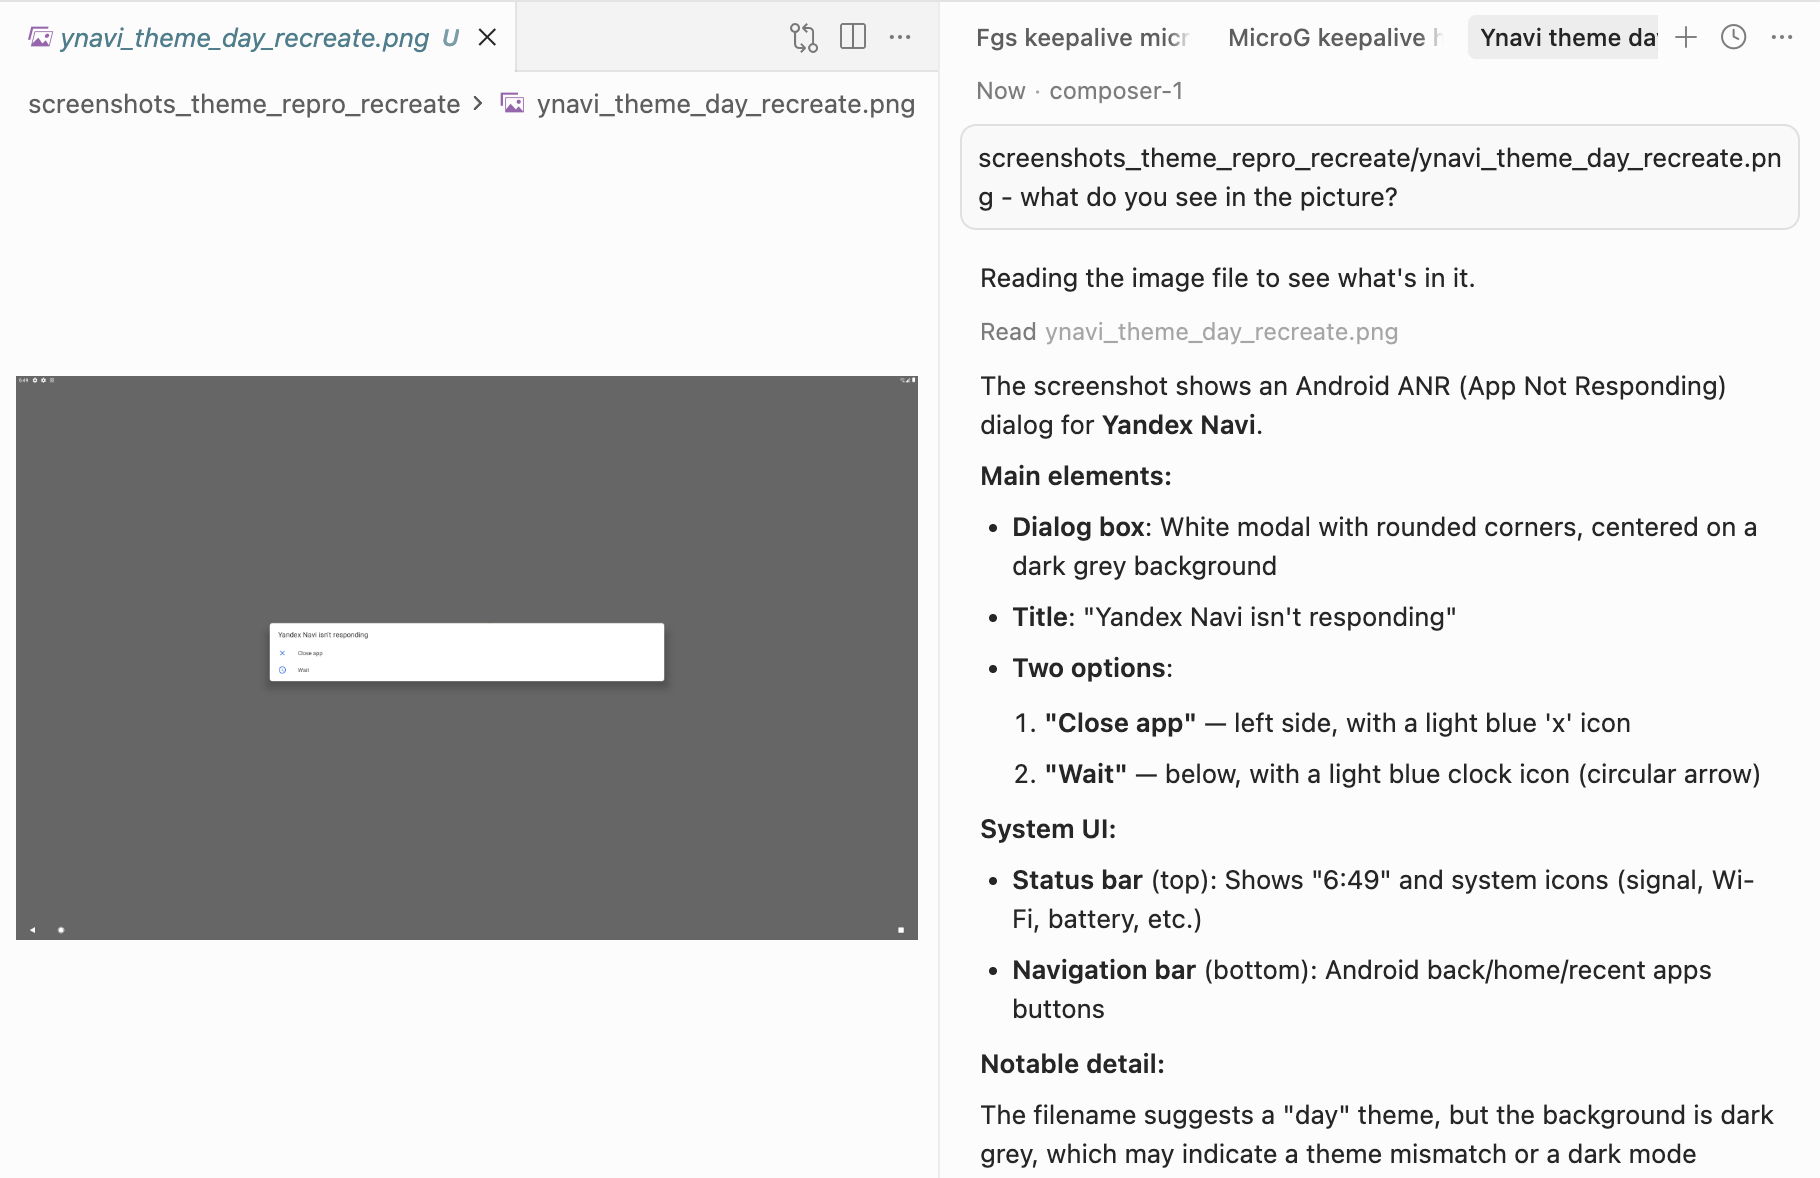This screenshot has height=1178, width=1820.
Task: Open chat panel more options menu
Action: (x=1781, y=38)
